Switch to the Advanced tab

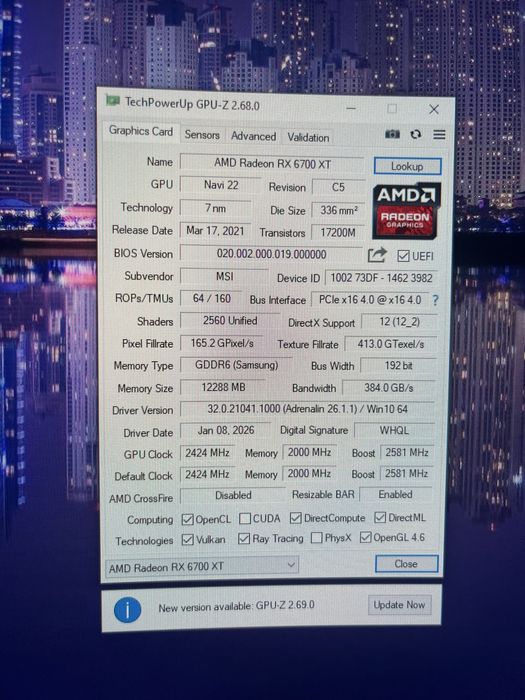(x=253, y=136)
